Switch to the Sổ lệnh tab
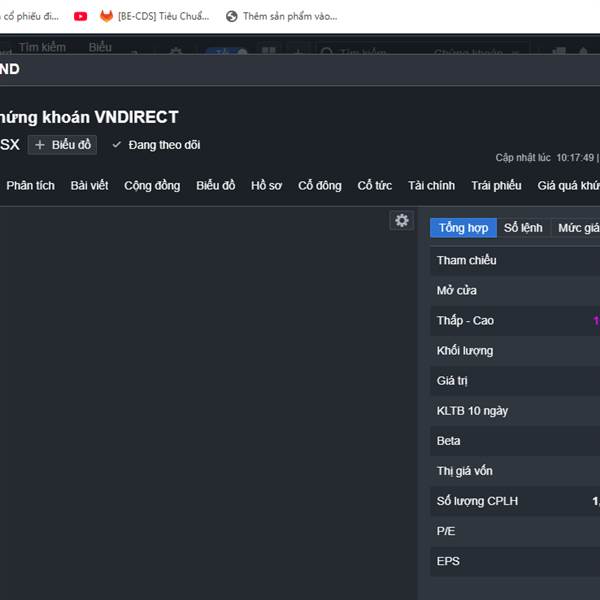The width and height of the screenshot is (600, 600). point(523,228)
